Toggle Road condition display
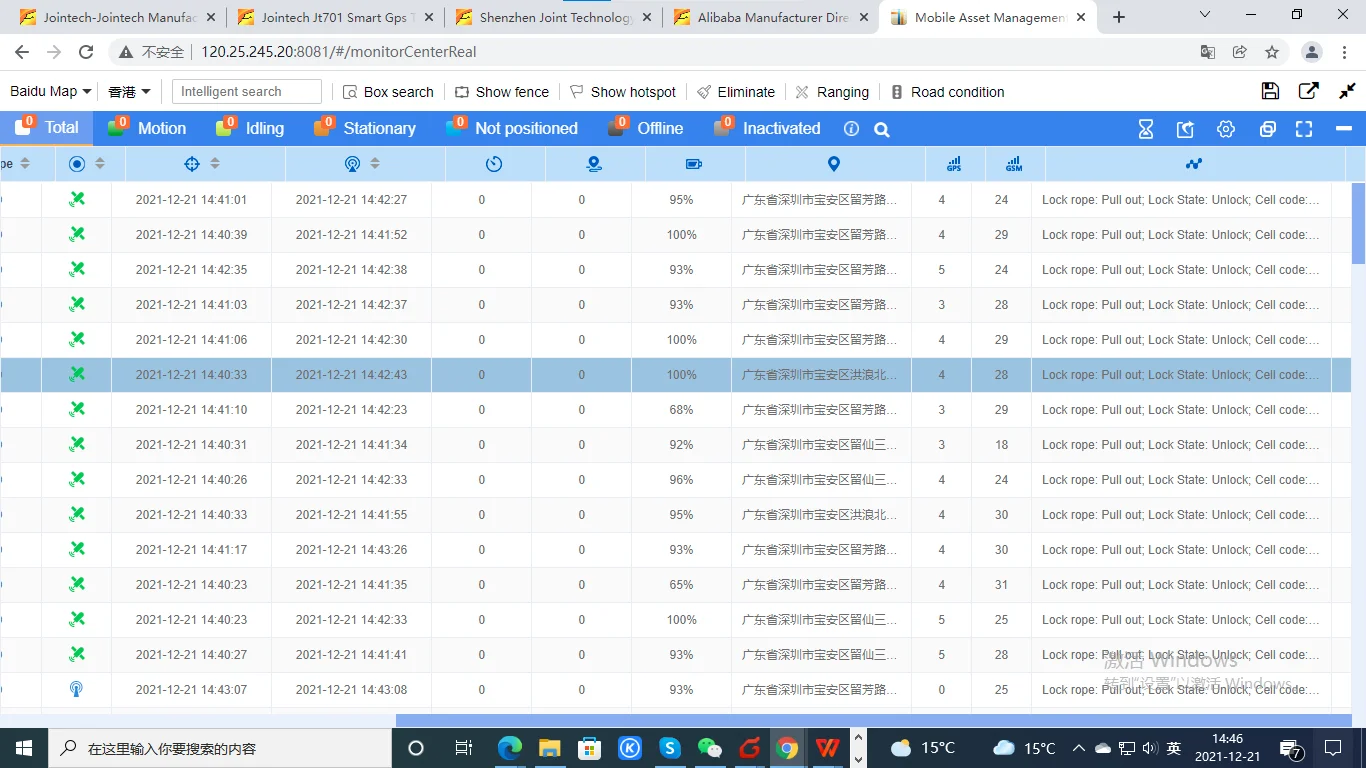Screen dimensions: 1366x768 point(947,92)
